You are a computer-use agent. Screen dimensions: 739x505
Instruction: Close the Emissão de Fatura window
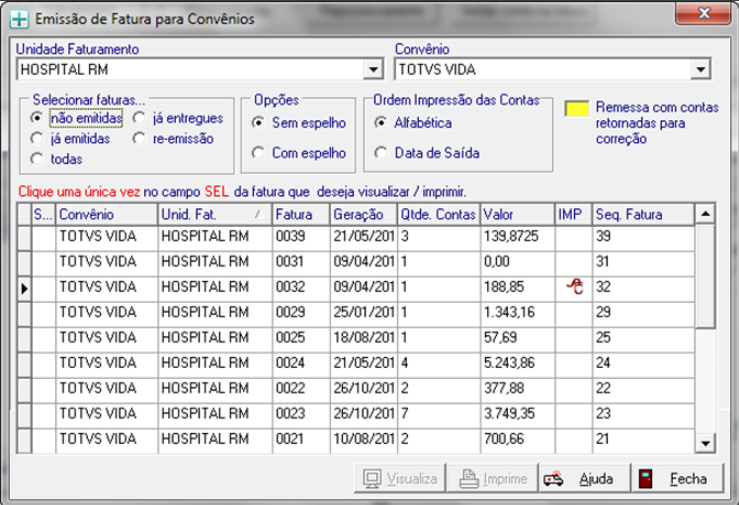point(703,13)
